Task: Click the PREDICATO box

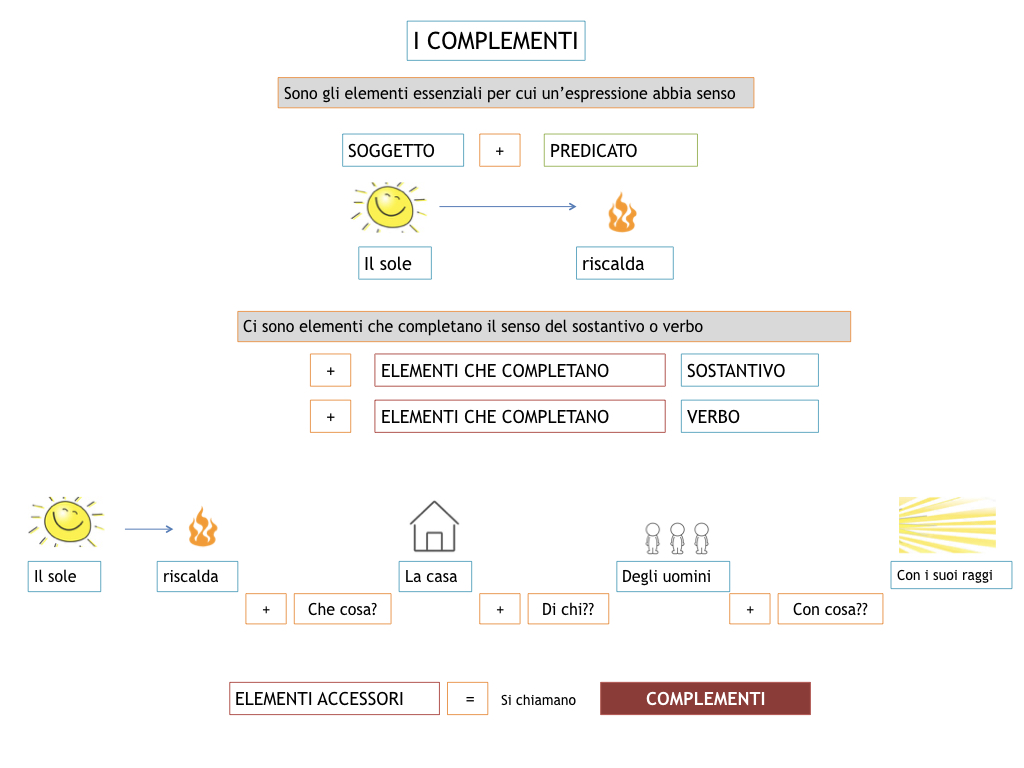Action: pyautogui.click(x=620, y=150)
